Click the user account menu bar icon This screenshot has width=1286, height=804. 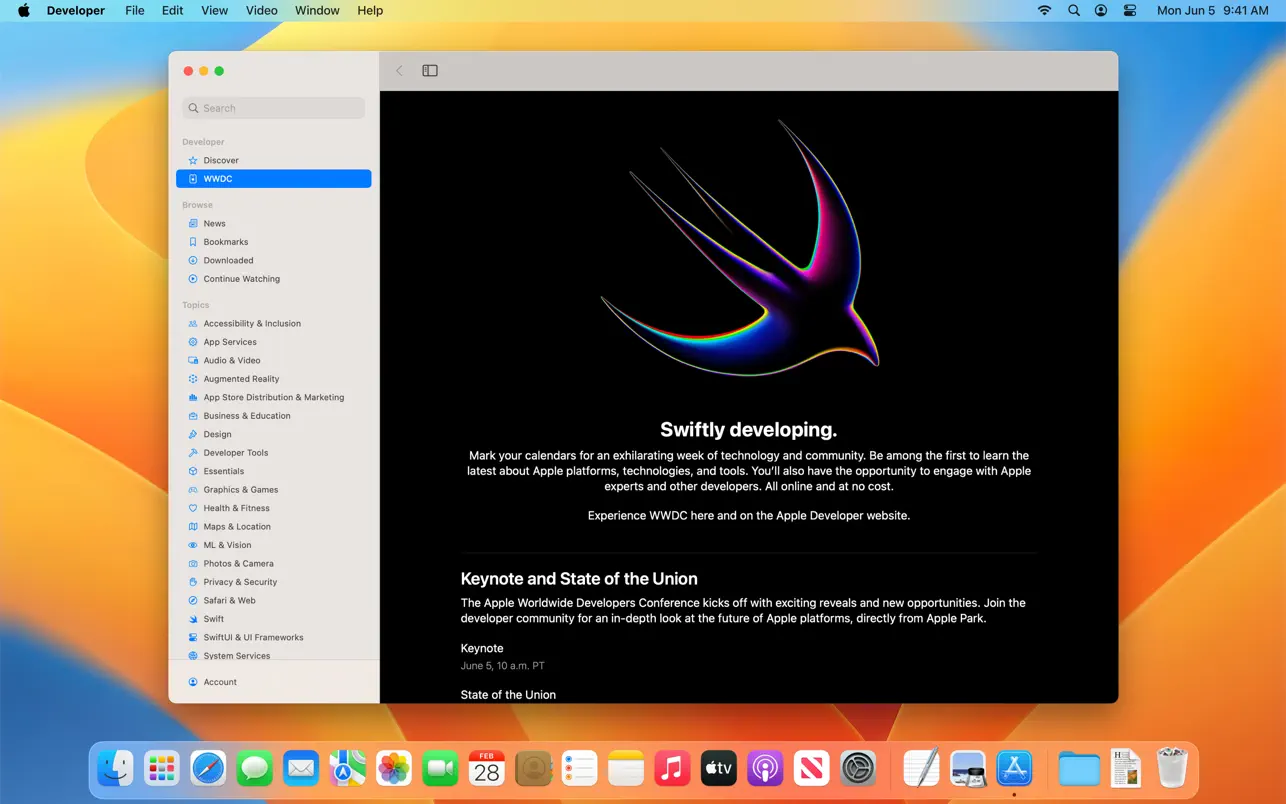pos(1101,10)
